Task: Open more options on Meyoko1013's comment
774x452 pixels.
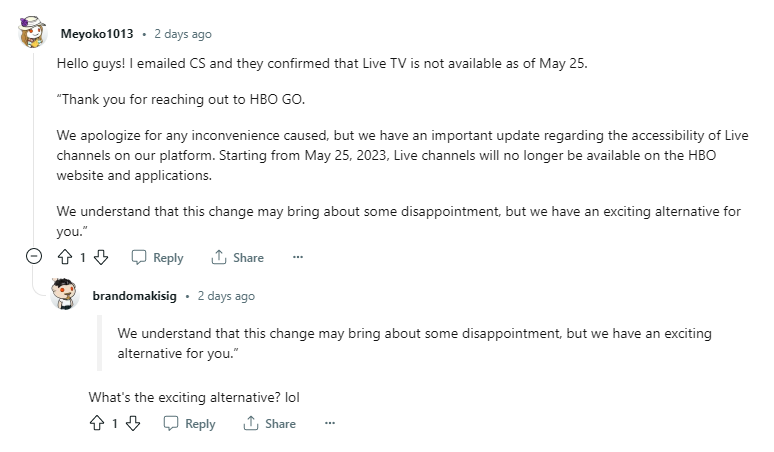Action: tap(297, 257)
